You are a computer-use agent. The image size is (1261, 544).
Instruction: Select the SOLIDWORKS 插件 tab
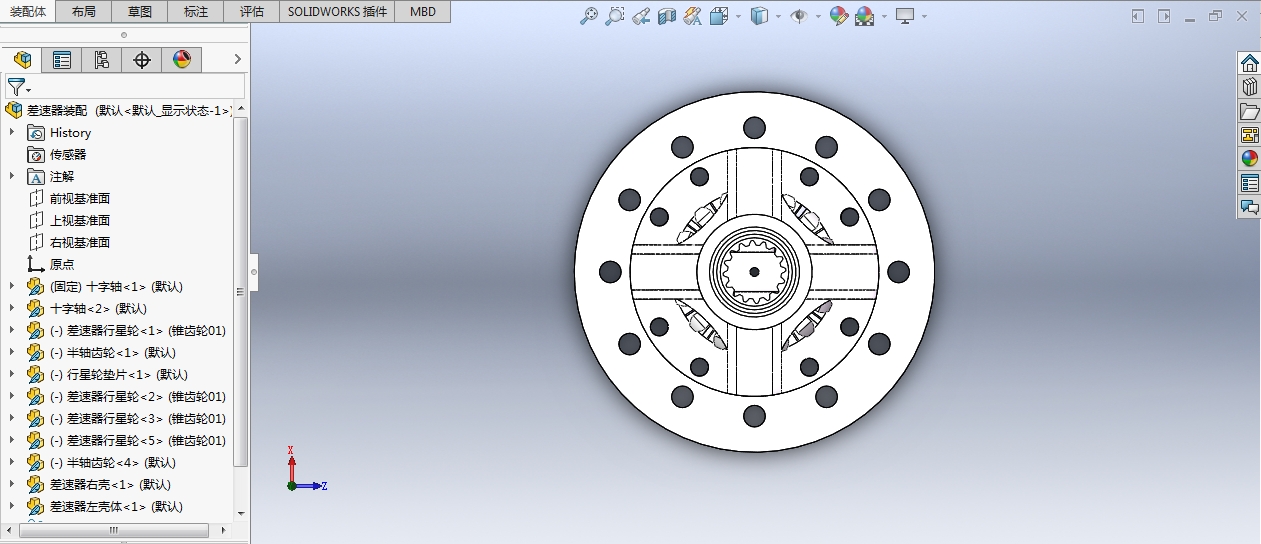point(337,12)
